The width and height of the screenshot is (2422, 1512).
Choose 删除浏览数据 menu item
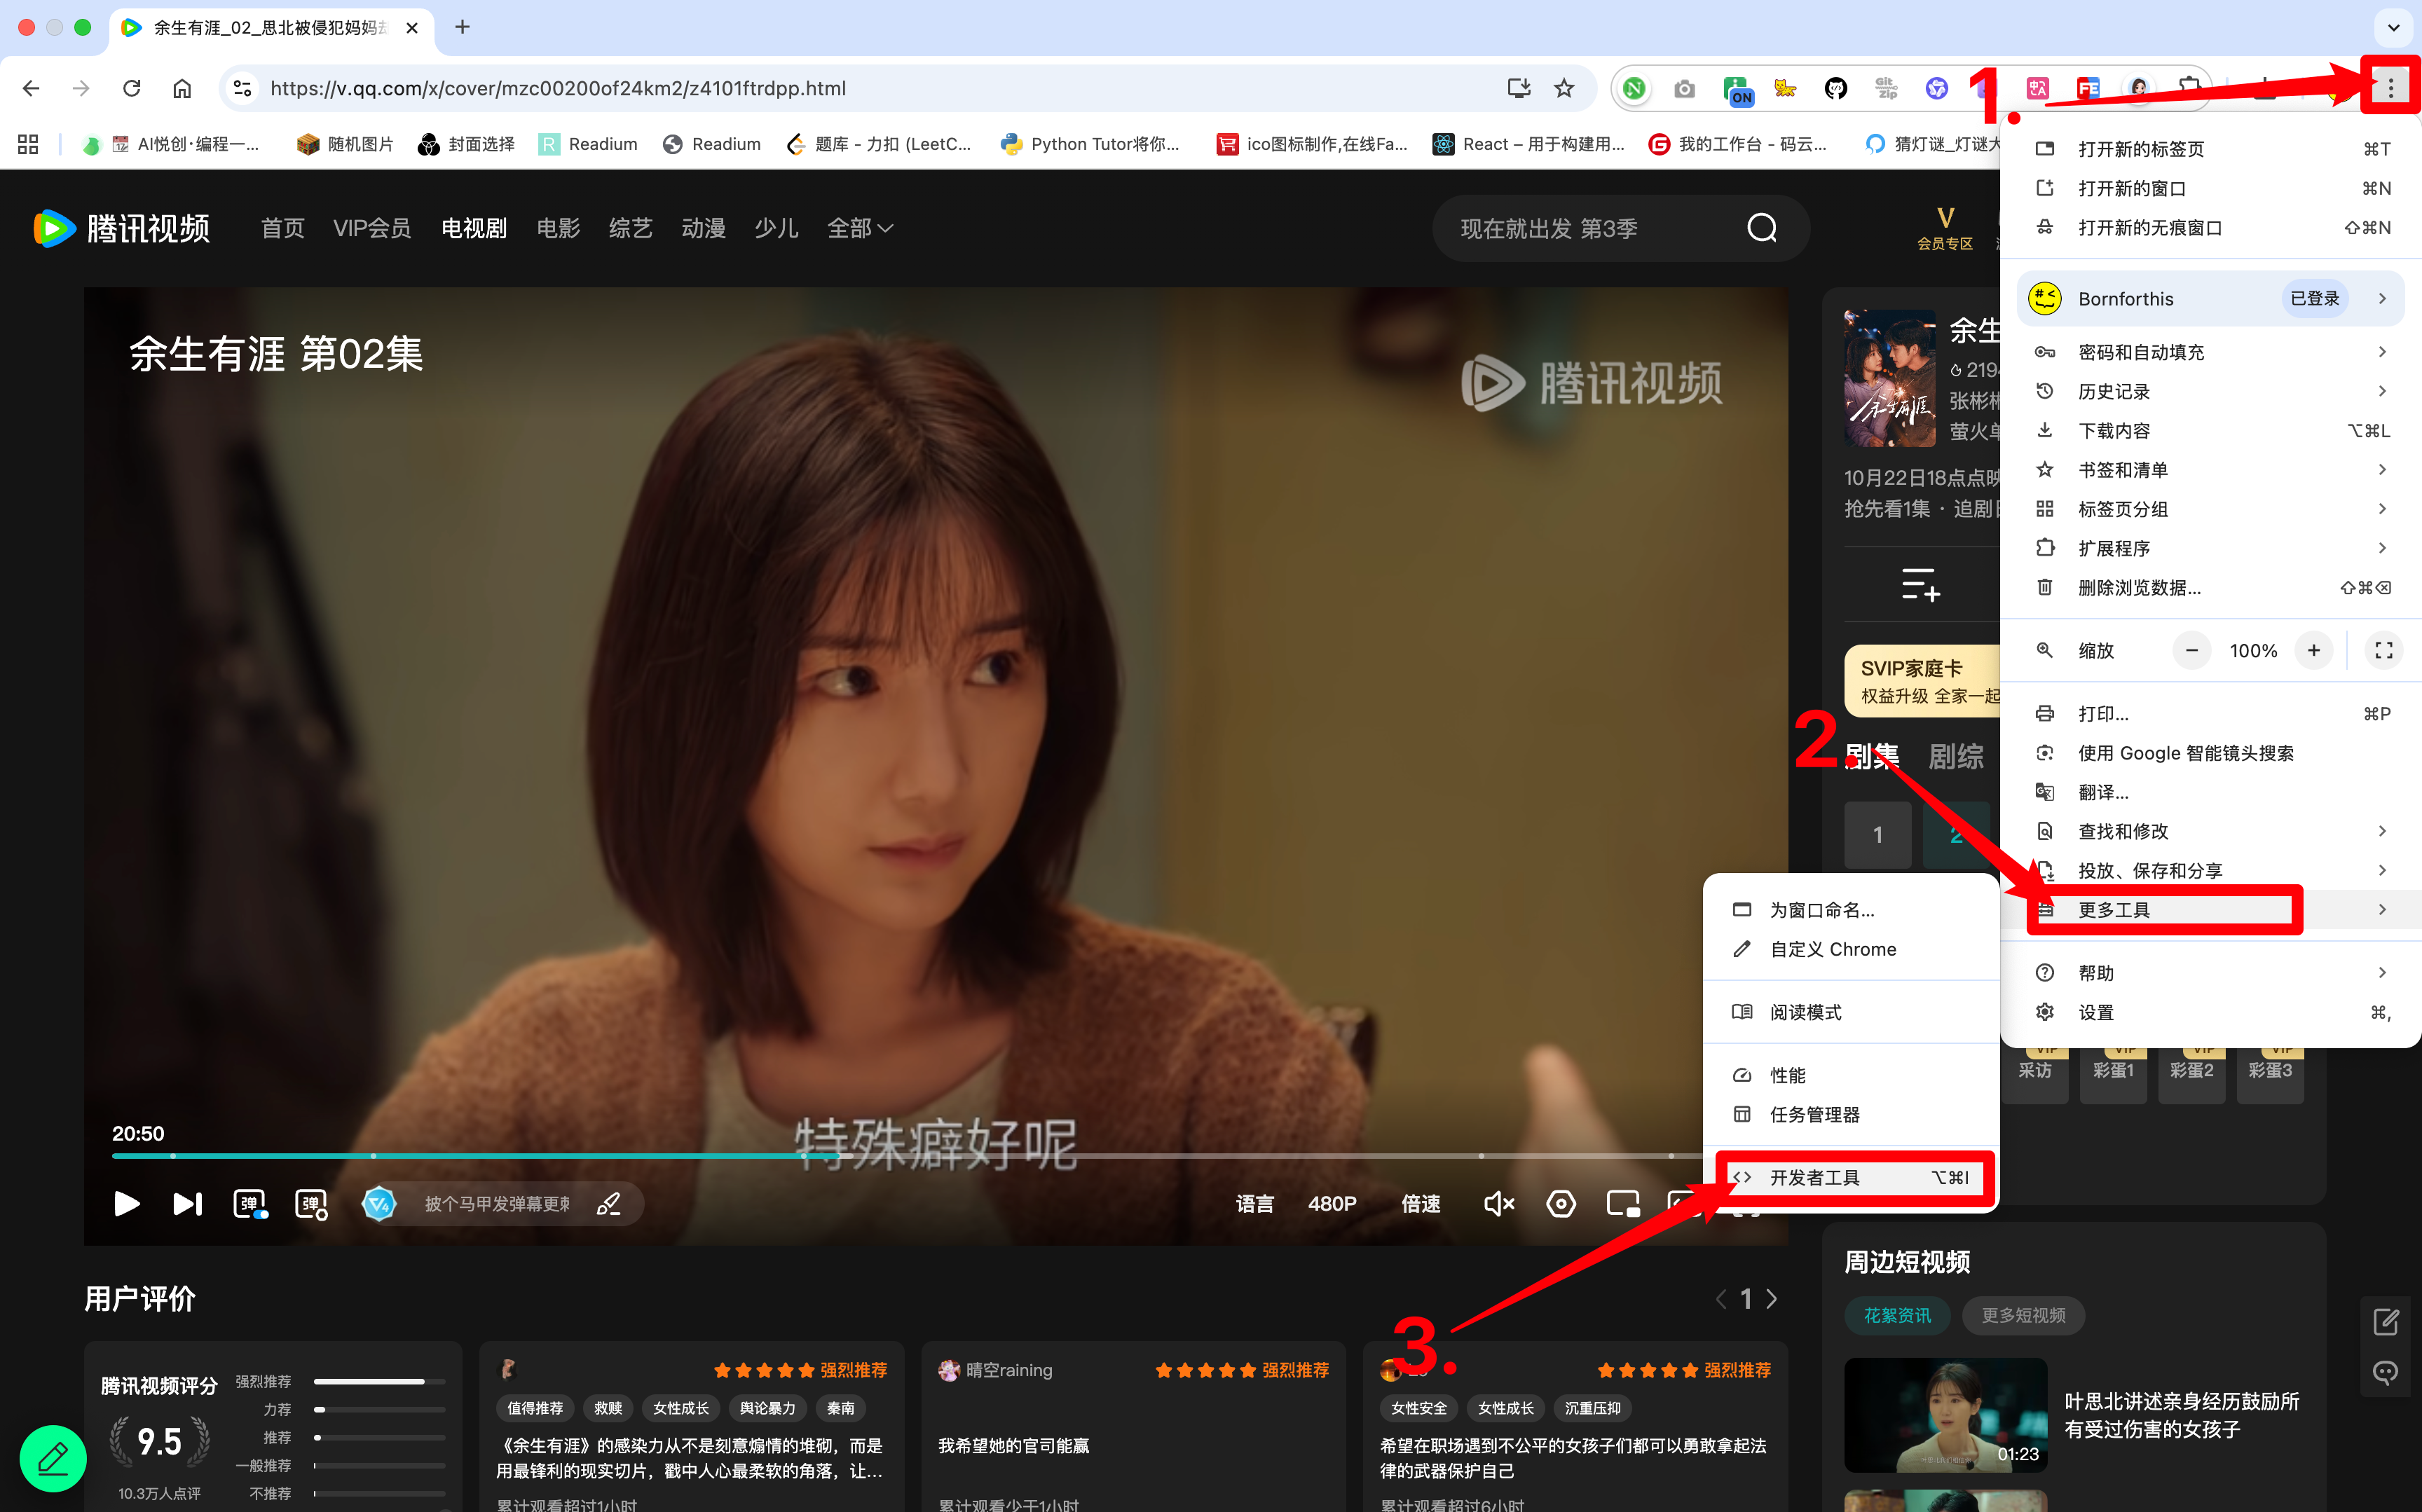[2211, 587]
